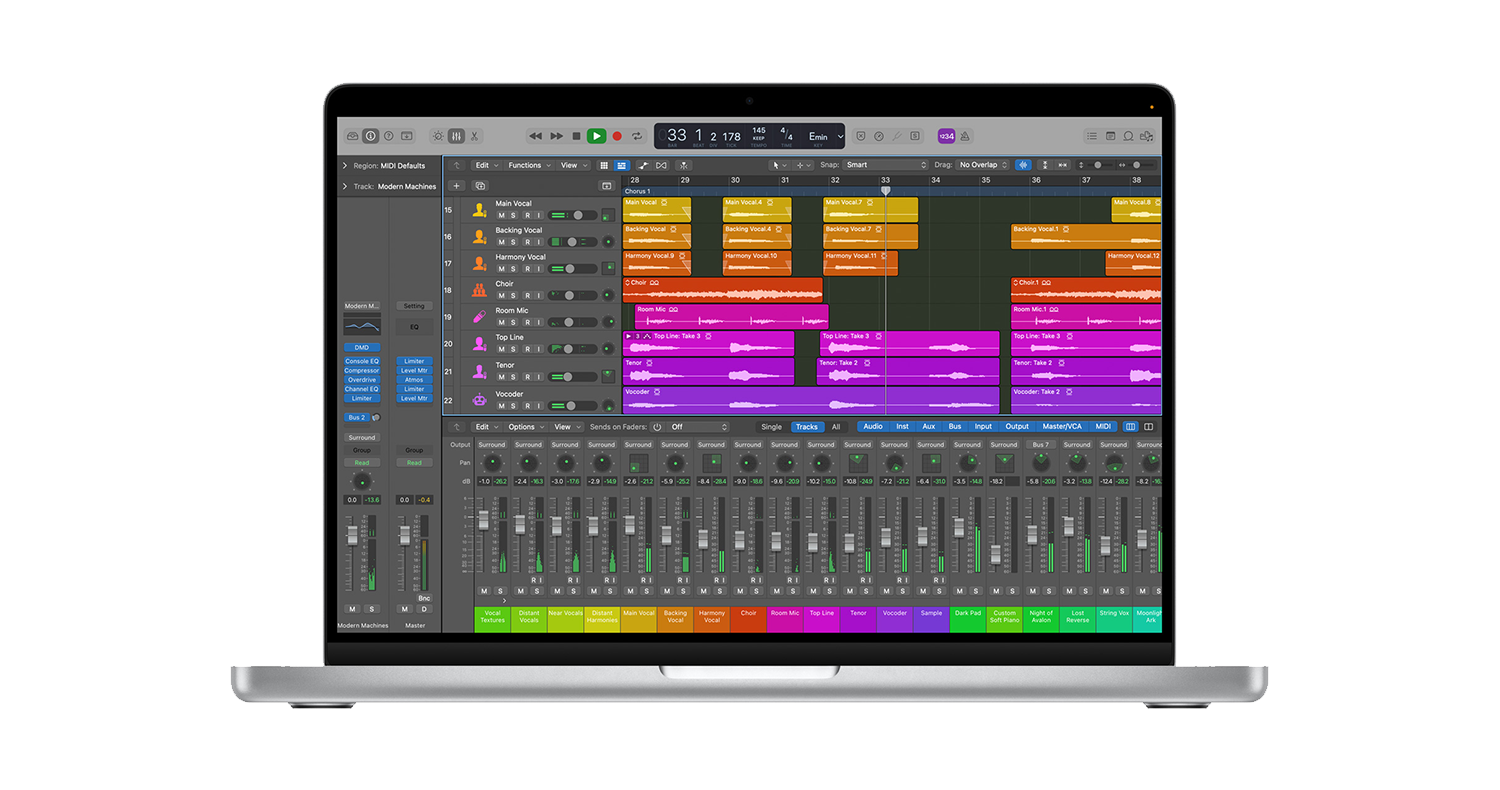This screenshot has width=1500, height=790.
Task: Expand the Track: Modern Machines section
Action: point(345,186)
